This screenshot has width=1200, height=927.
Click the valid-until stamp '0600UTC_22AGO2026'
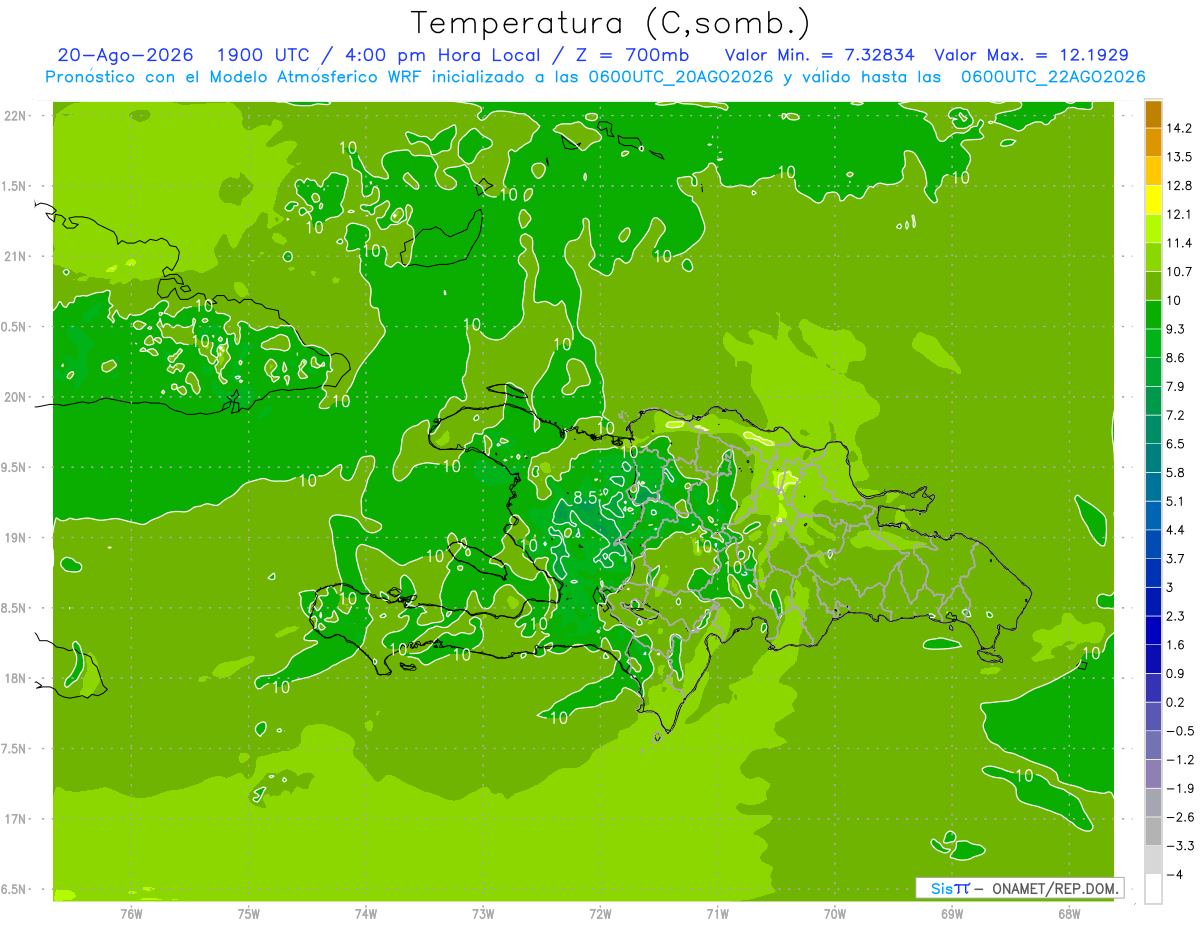pyautogui.click(x=1052, y=77)
